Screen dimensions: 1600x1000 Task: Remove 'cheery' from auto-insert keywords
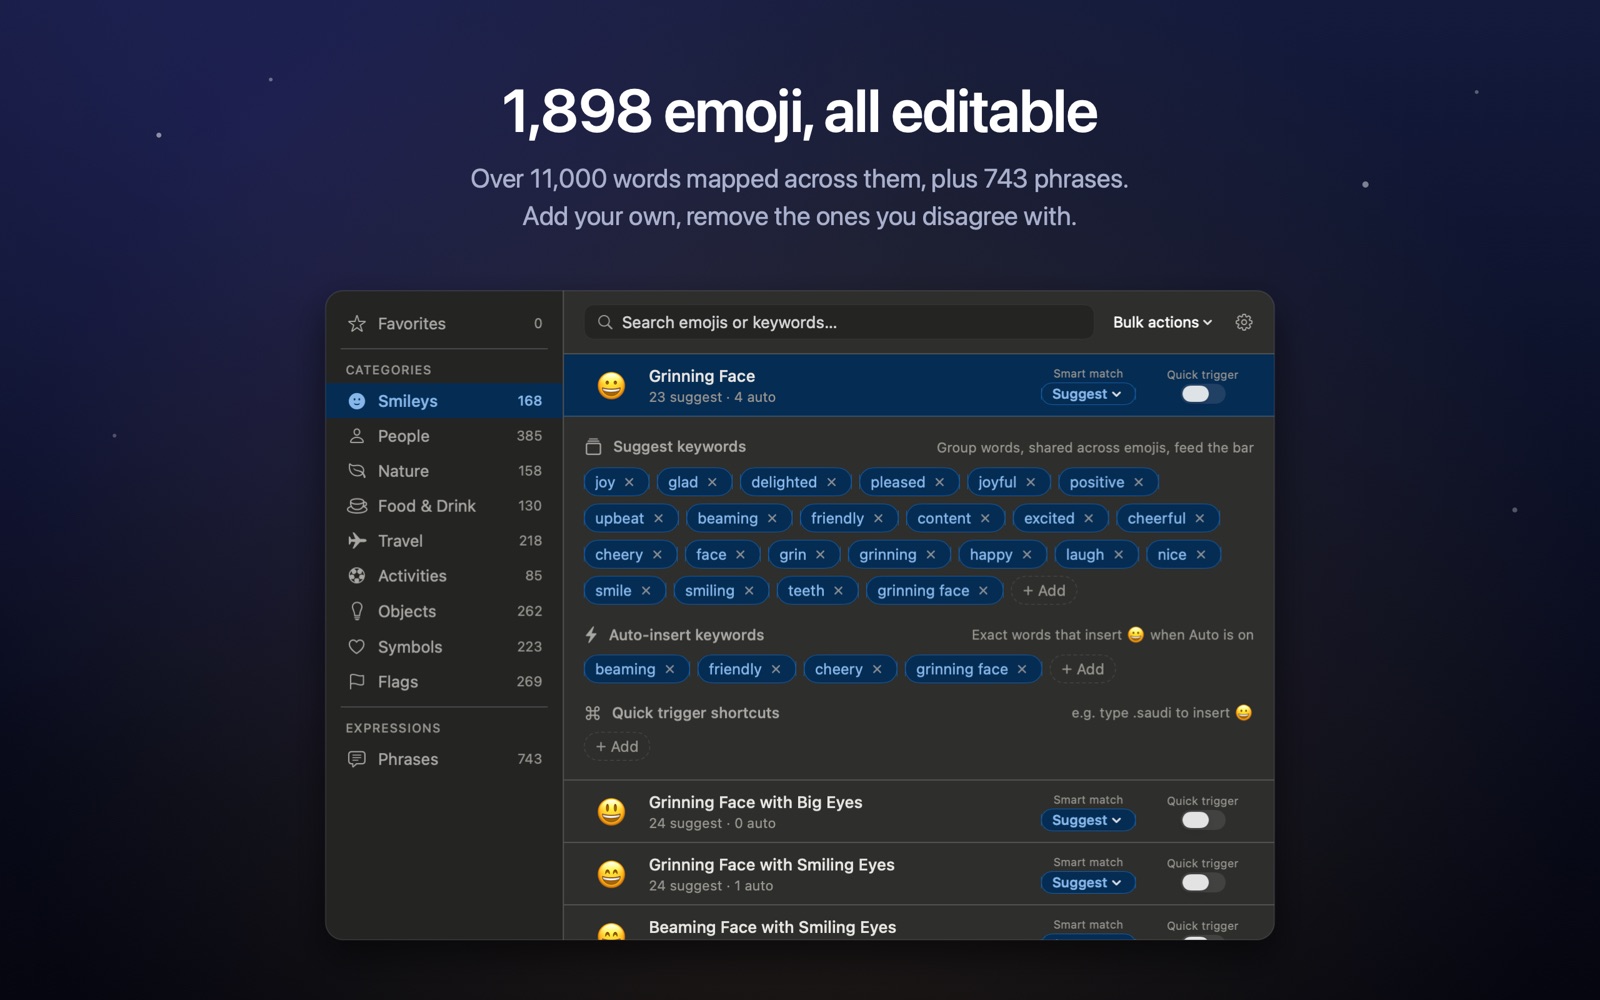876,669
